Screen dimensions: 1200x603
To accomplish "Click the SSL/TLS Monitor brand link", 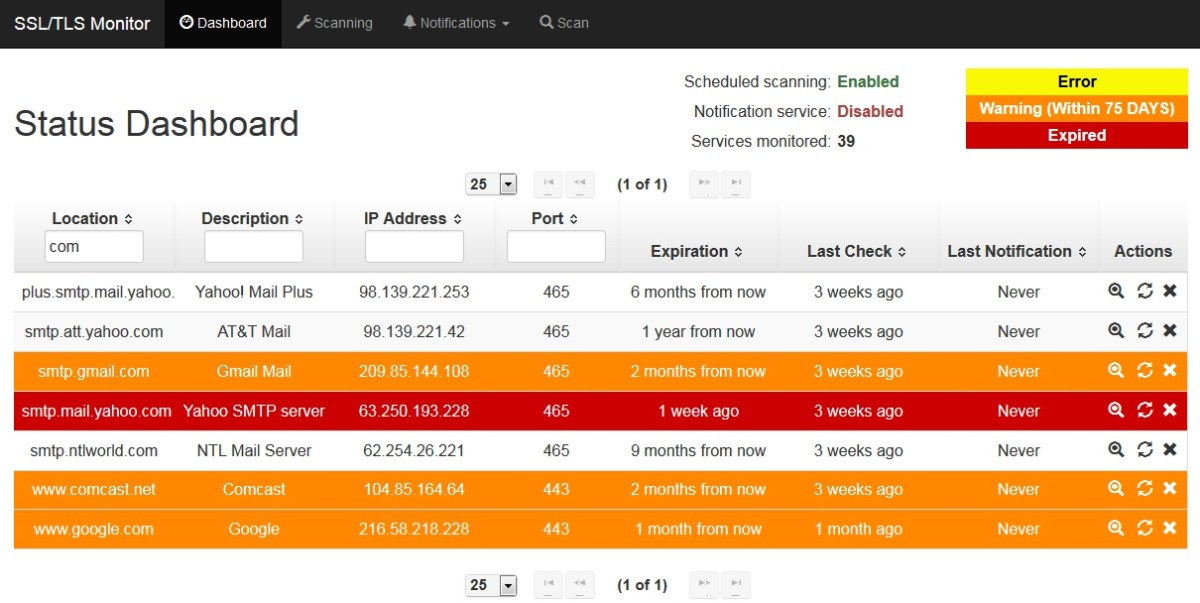I will tap(81, 23).
